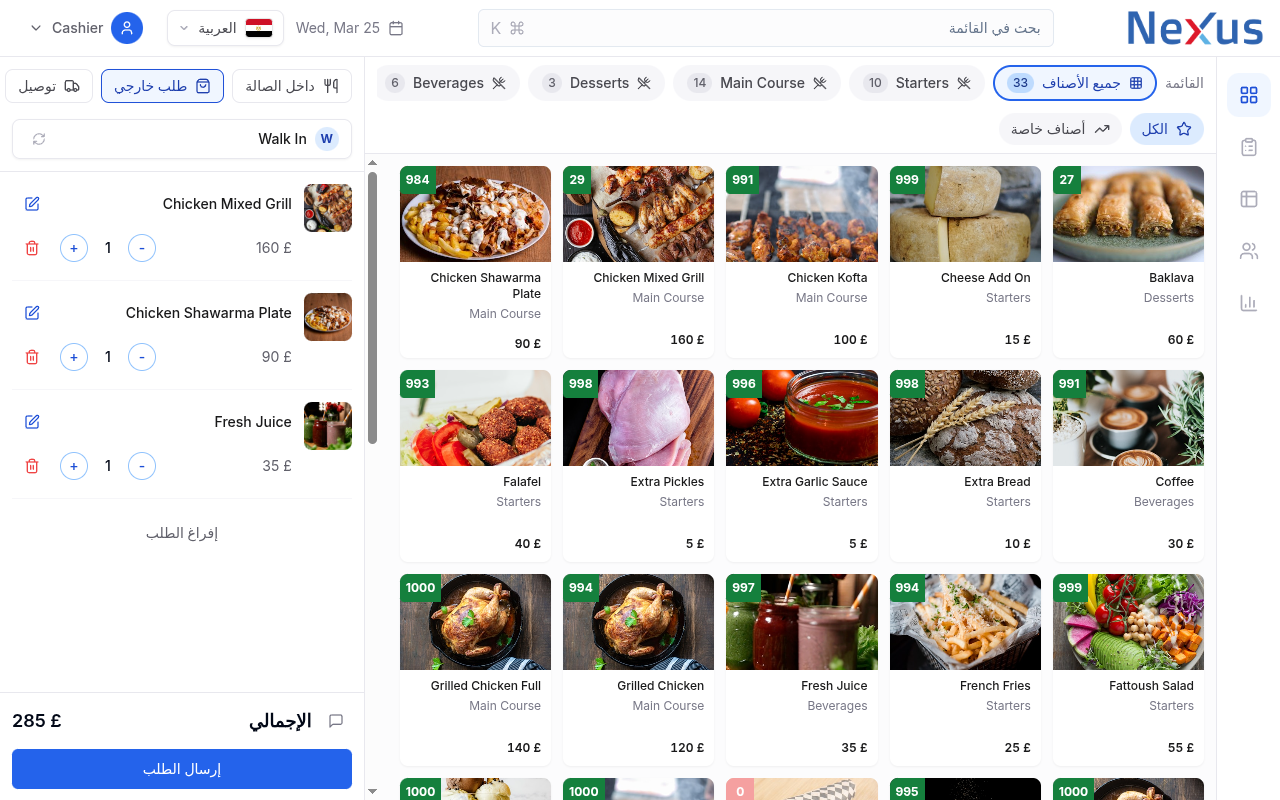This screenshot has width=1280, height=800.
Task: Open the tables layout icon in sidebar
Action: [x=1248, y=199]
